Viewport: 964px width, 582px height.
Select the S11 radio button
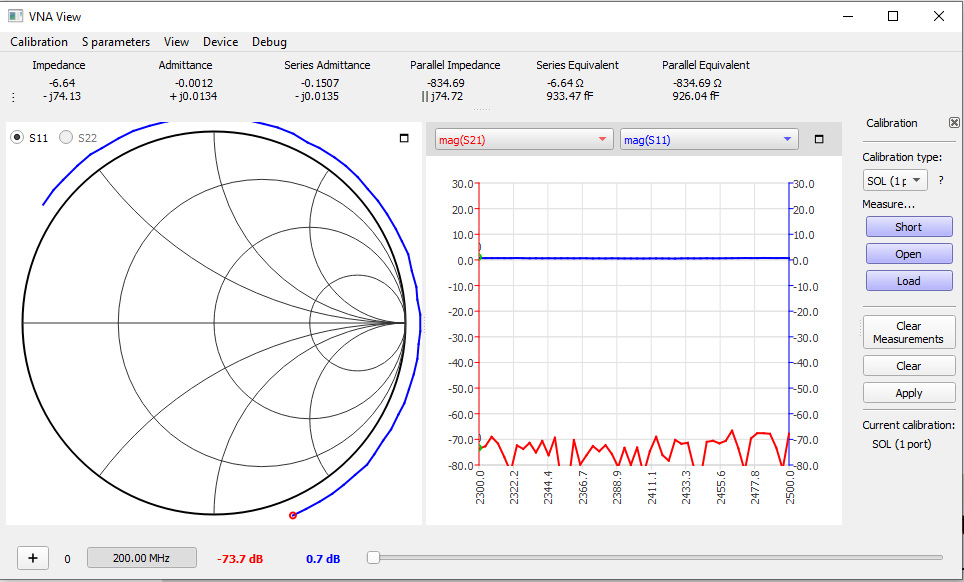click(17, 138)
